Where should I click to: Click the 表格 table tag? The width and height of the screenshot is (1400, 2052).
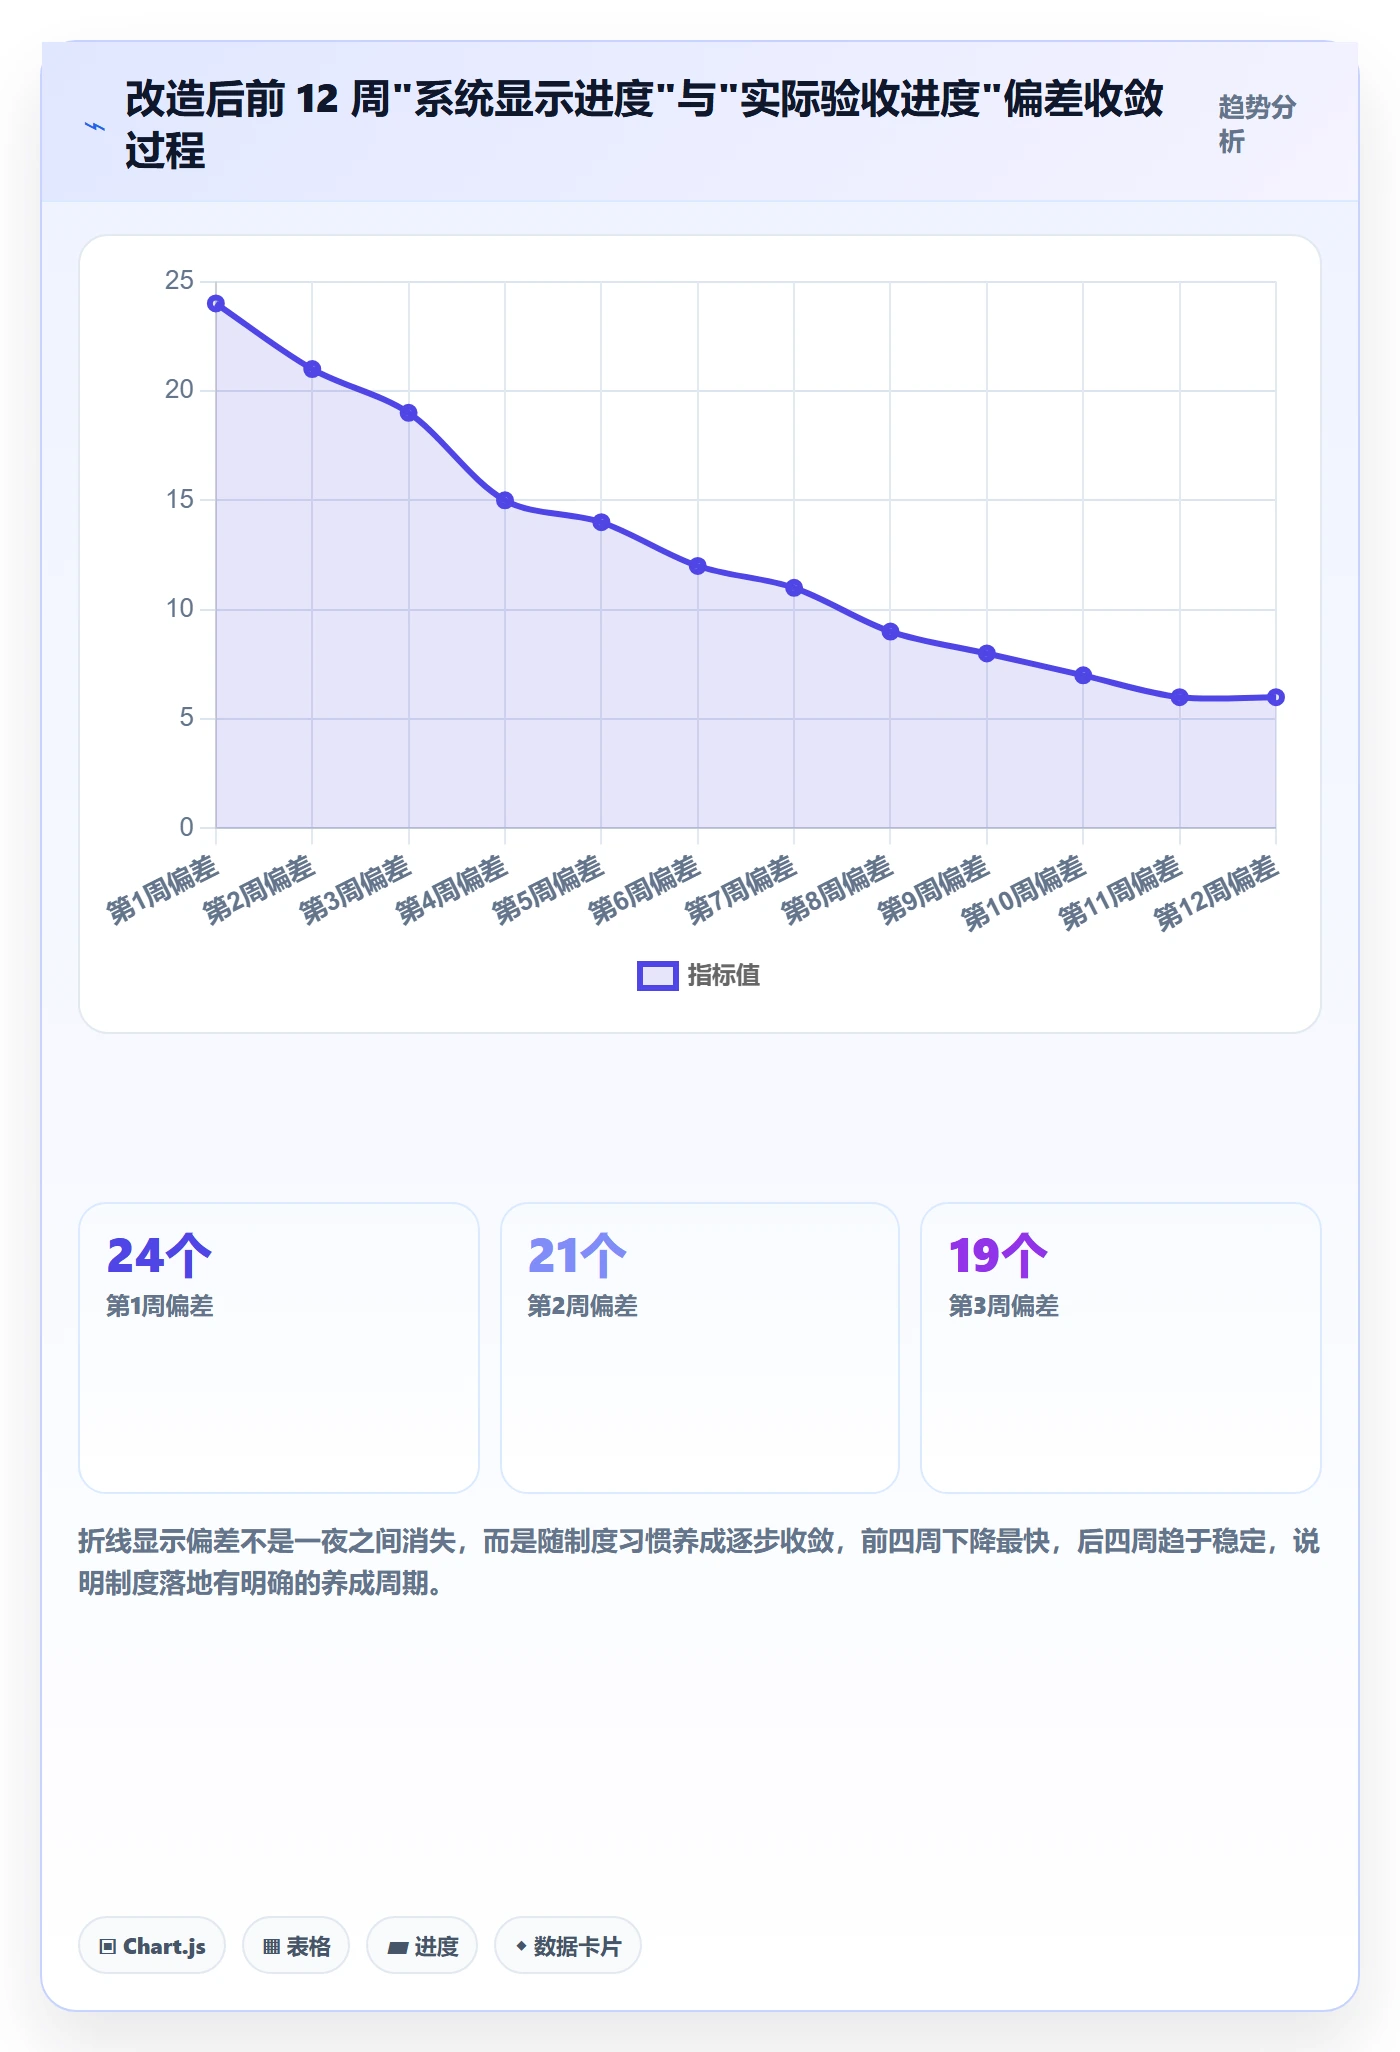296,1946
